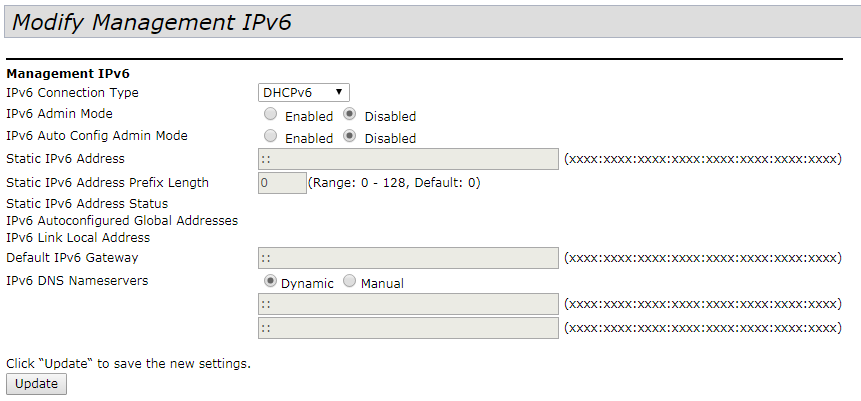Image resolution: width=861 pixels, height=401 pixels.
Task: Click the IPv6 Link Local Address label
Action: (78, 238)
